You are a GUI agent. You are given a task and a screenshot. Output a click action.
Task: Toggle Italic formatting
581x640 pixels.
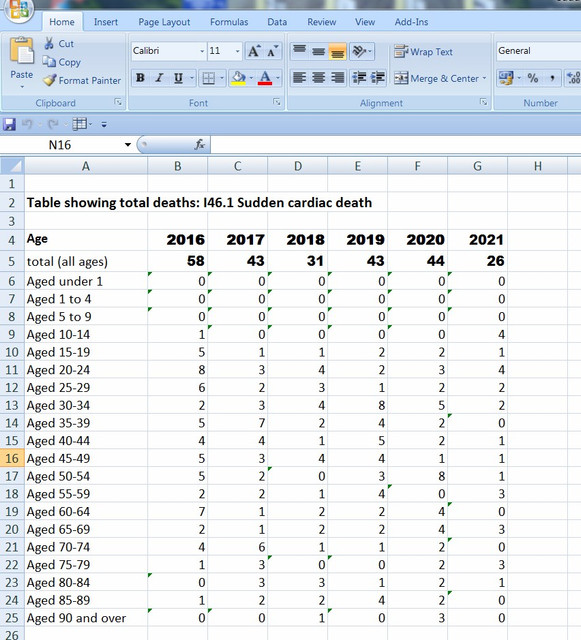(x=159, y=78)
